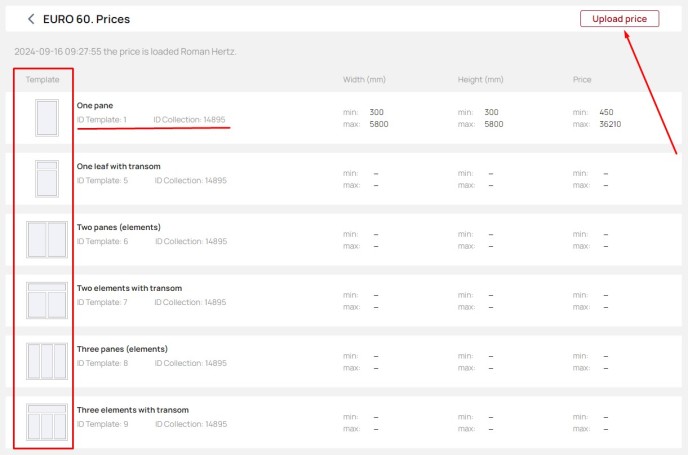Click the Price column header
Screen dimensions: 688x455
tap(582, 79)
